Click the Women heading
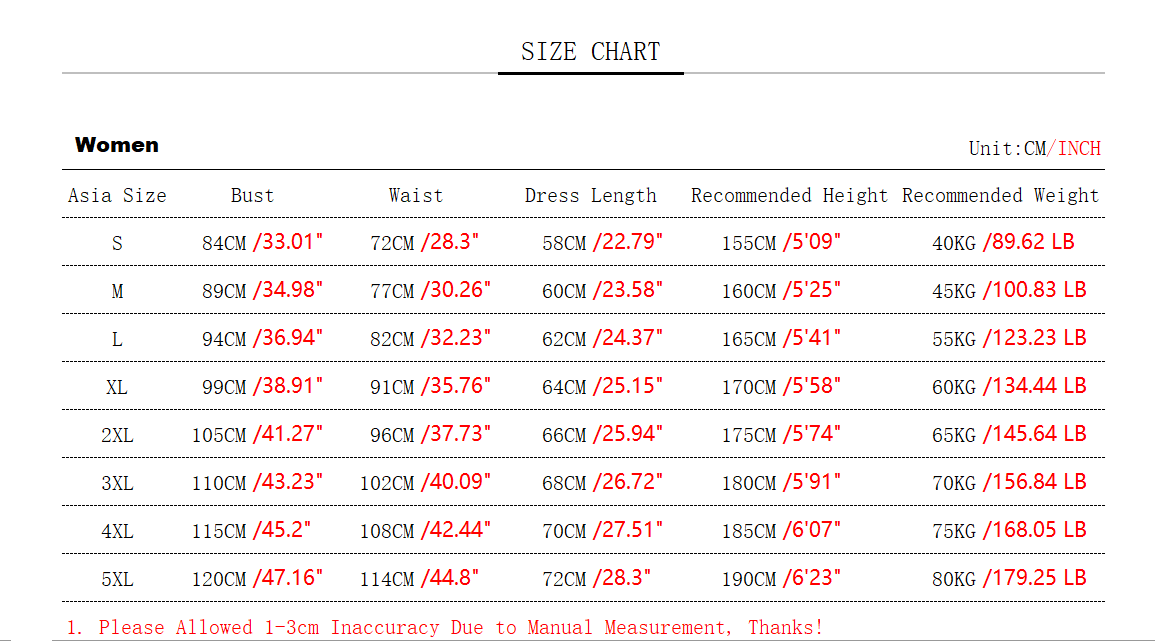Image resolution: width=1155 pixels, height=641 pixels. [x=116, y=145]
